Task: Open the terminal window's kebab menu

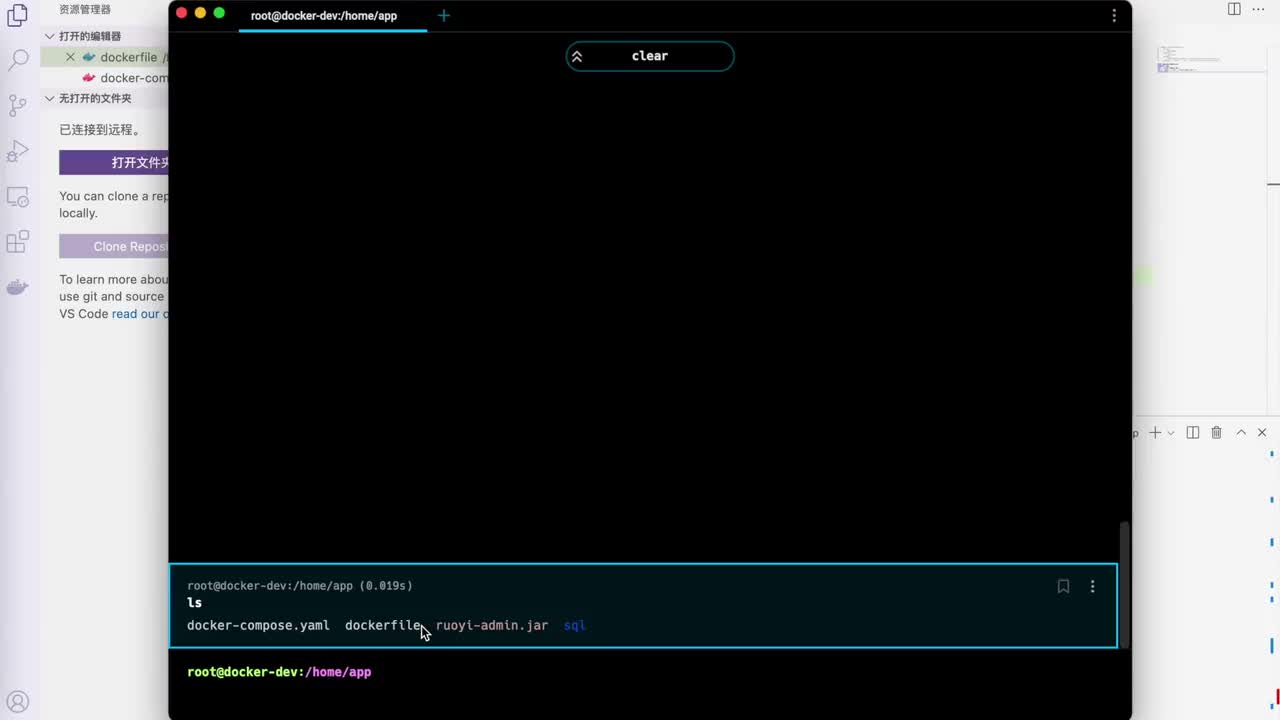Action: [1114, 15]
